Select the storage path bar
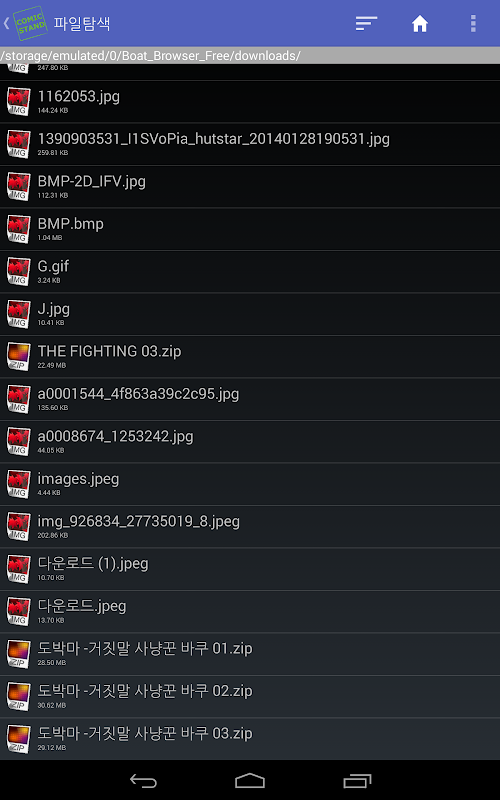The height and width of the screenshot is (800, 500). (250, 56)
